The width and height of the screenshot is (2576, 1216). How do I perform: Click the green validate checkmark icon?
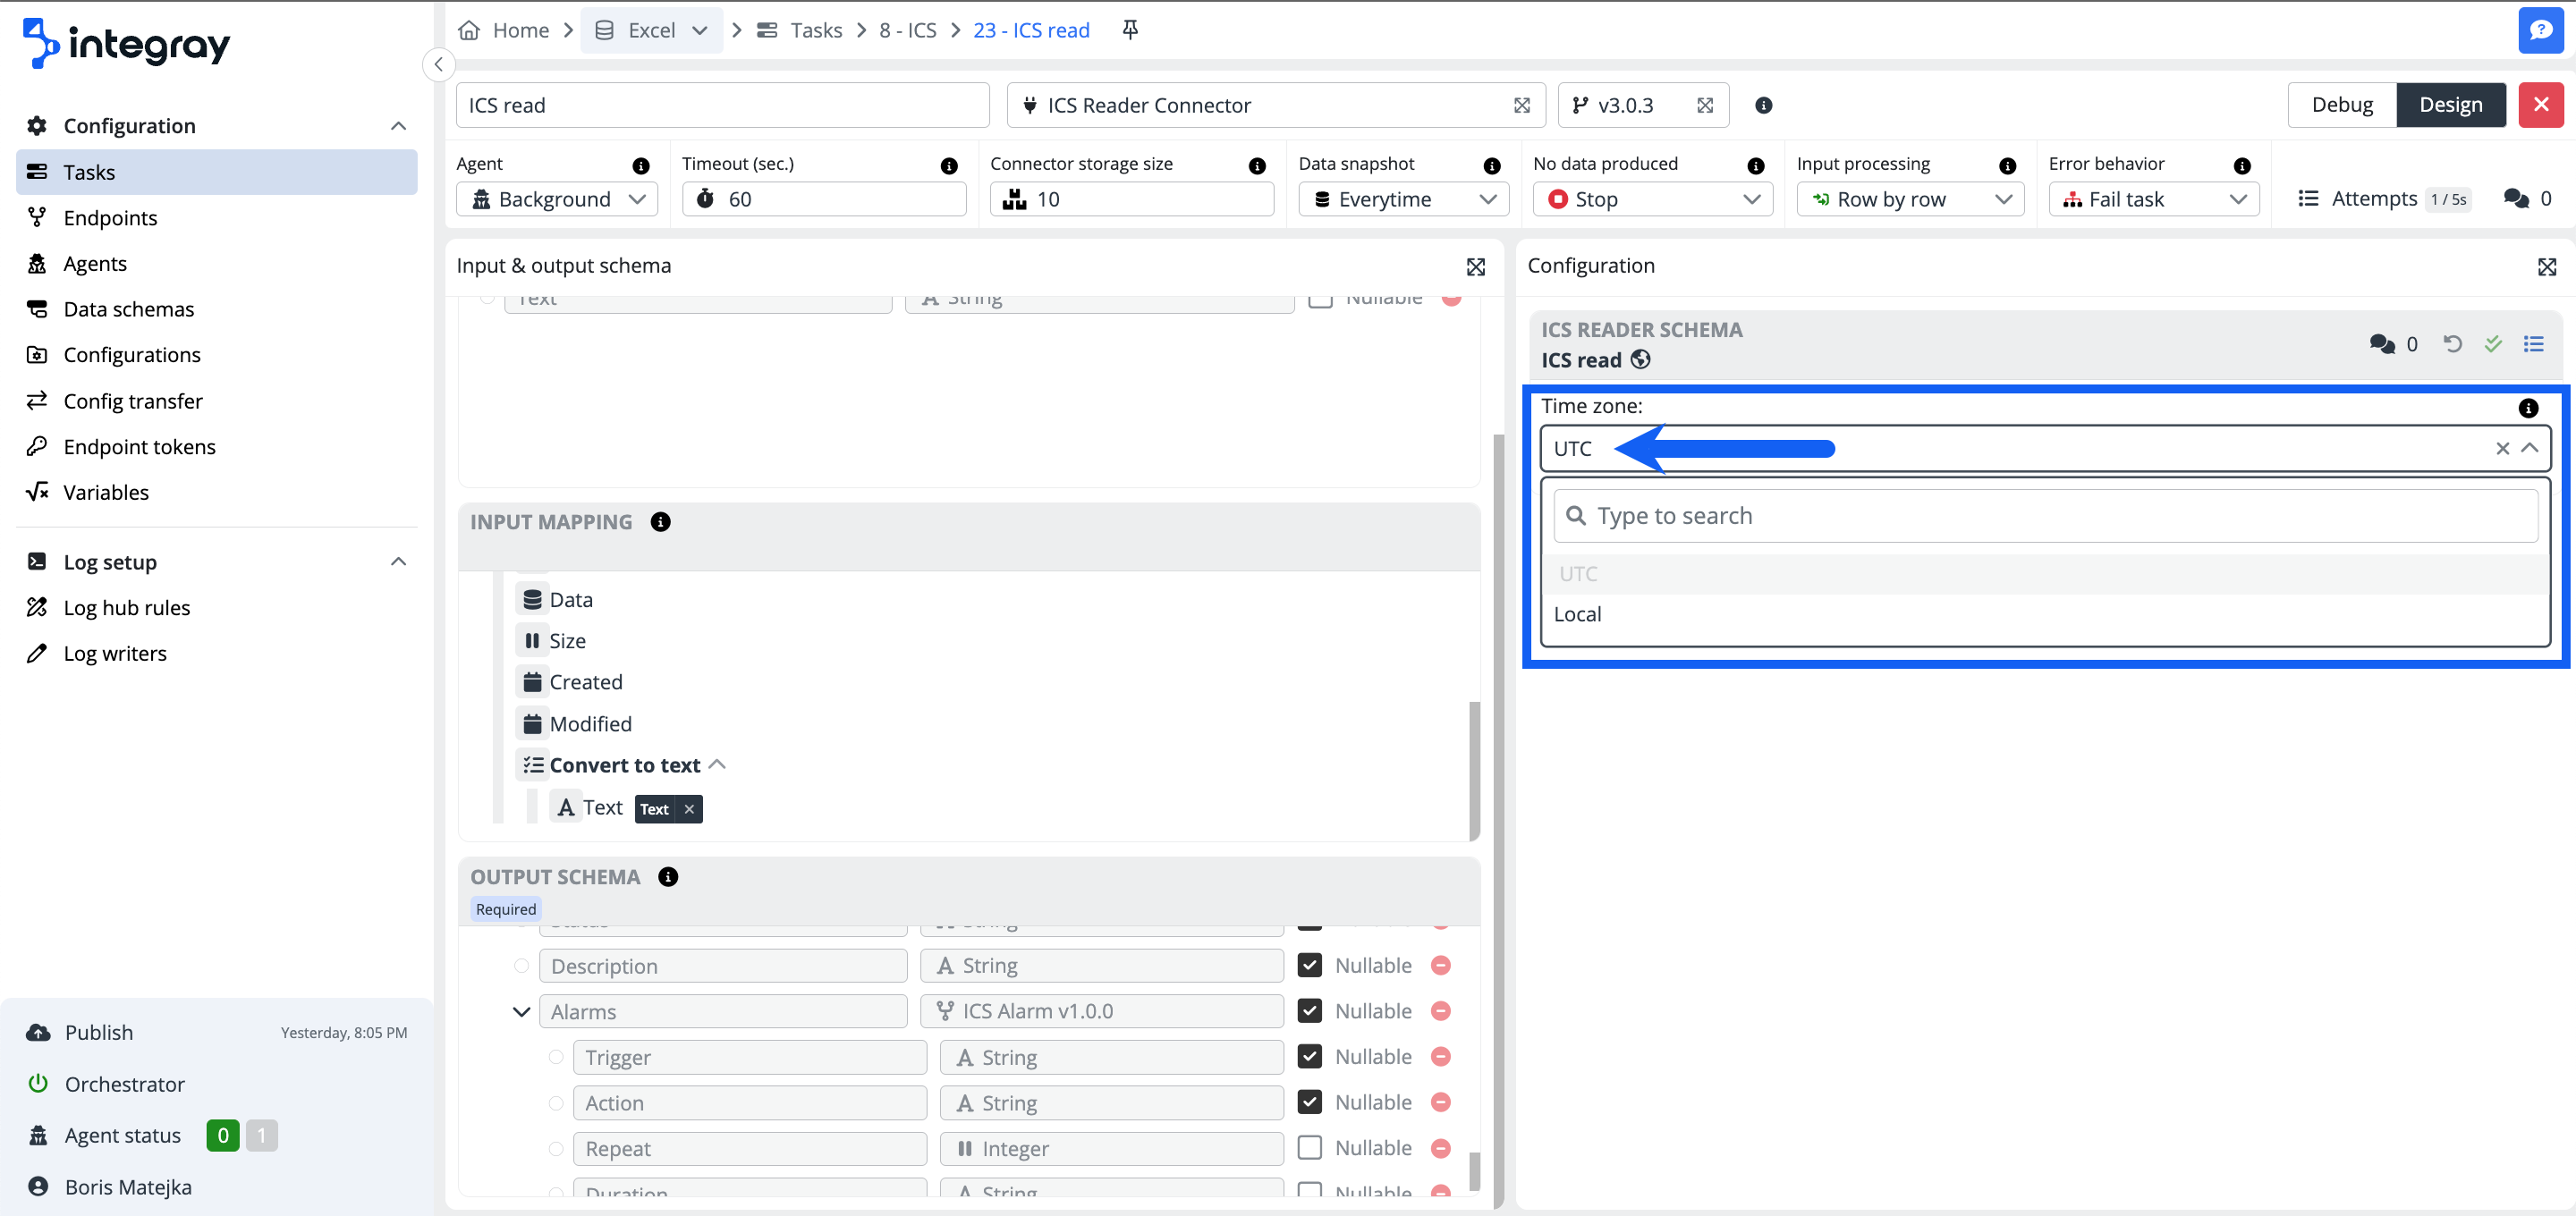[2493, 344]
